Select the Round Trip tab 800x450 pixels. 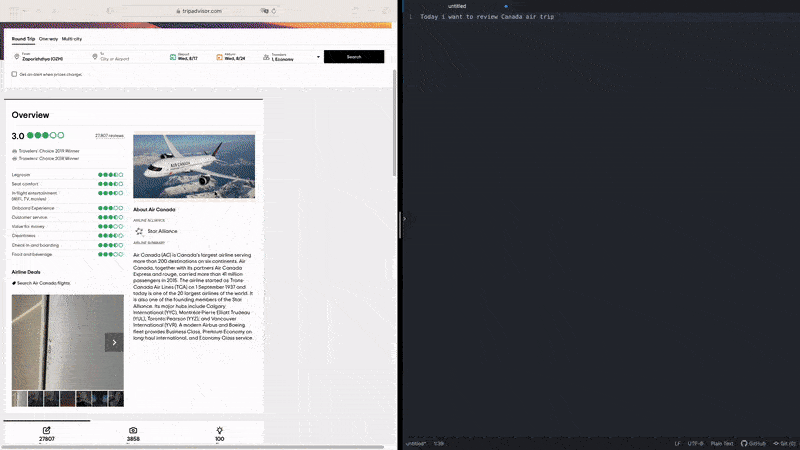pyautogui.click(x=23, y=39)
